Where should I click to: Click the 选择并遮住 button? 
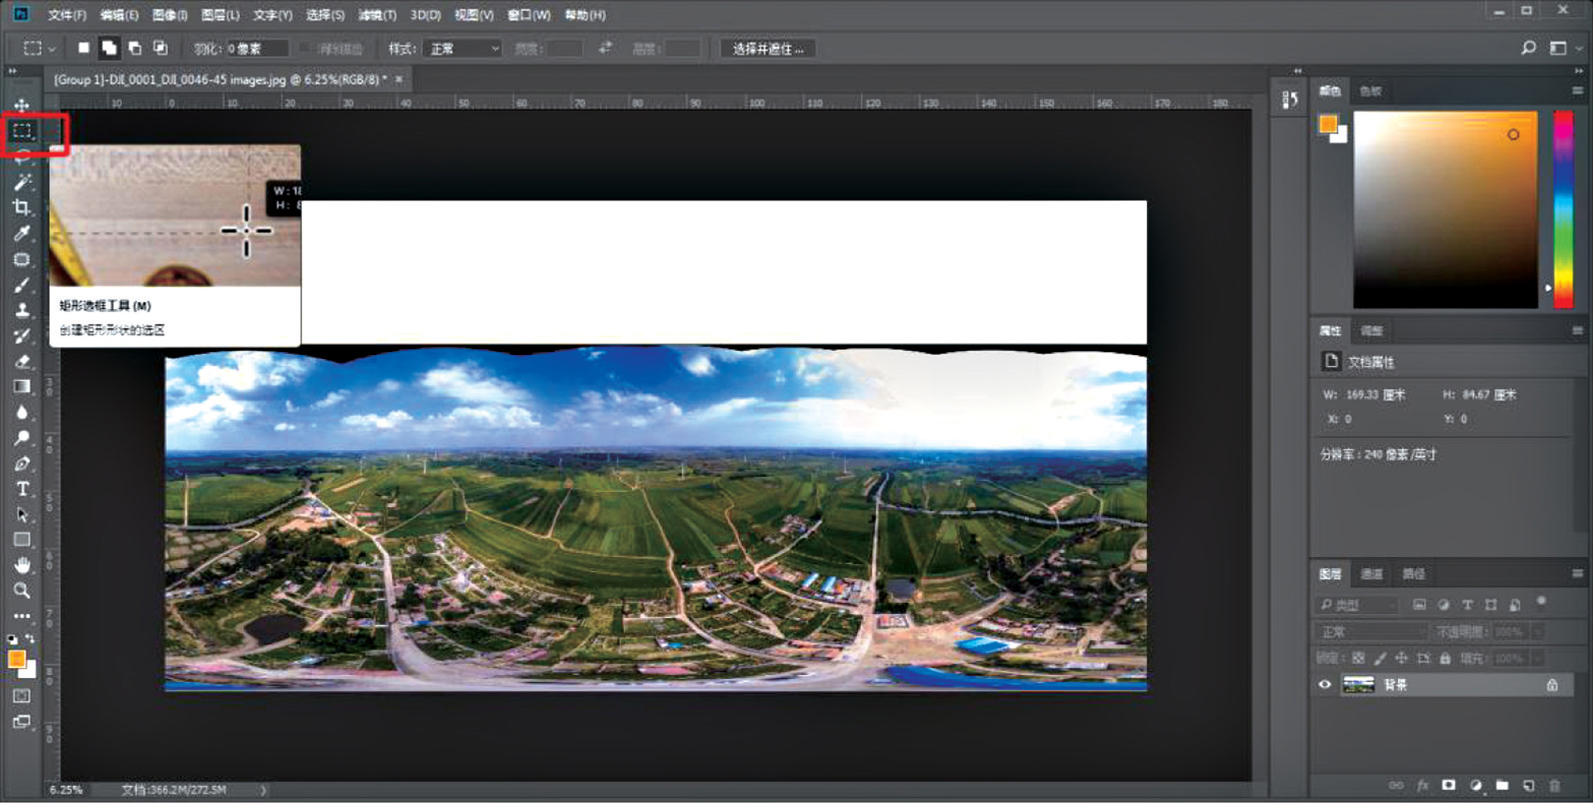pos(767,48)
